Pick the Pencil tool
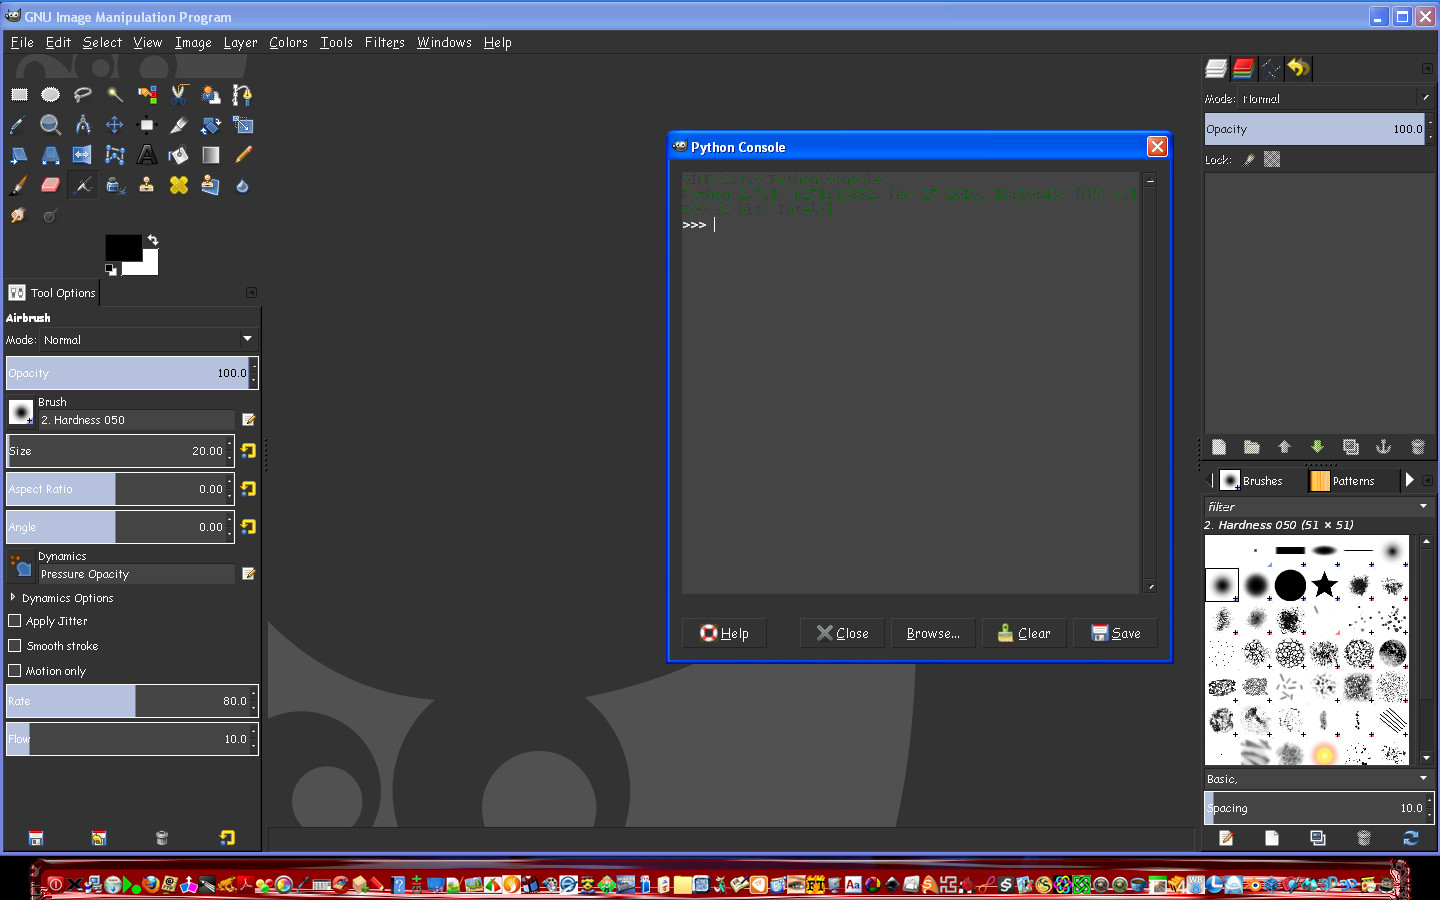 [x=243, y=155]
